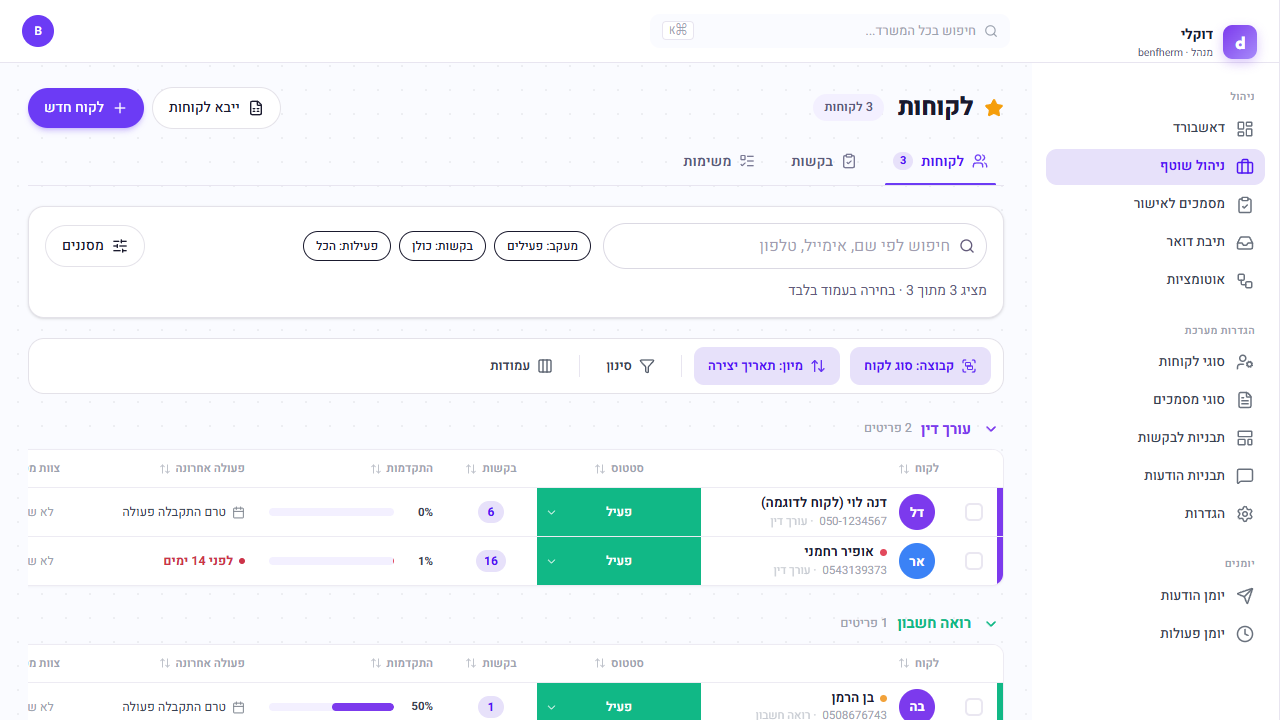Click avatar בה of בן הרמן
1280x720 pixels.
tap(917, 705)
